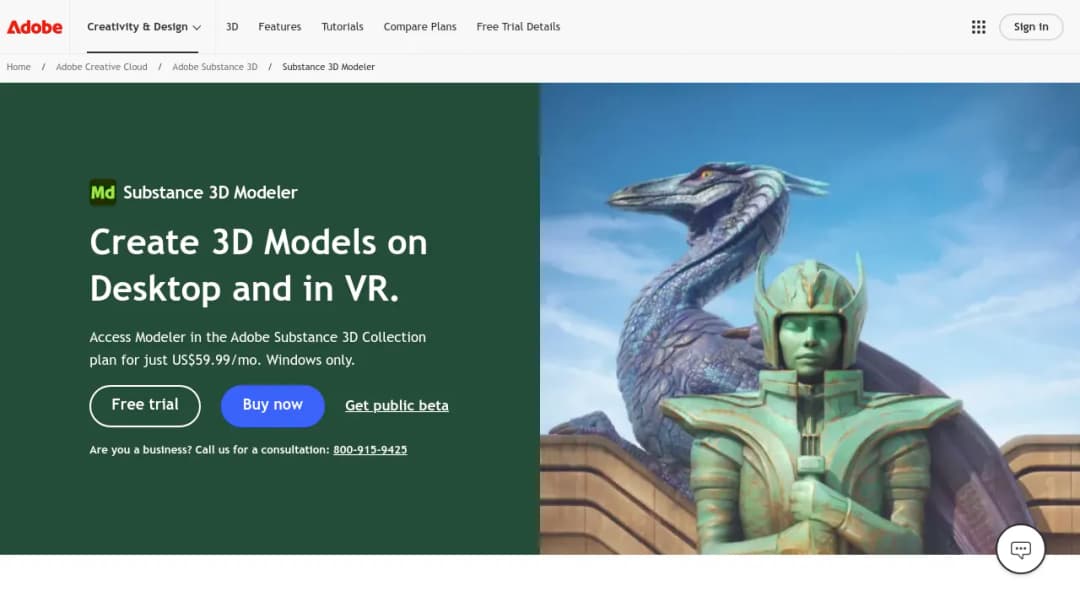The width and height of the screenshot is (1080, 608).
Task: Click the Buy now button
Action: pyautogui.click(x=272, y=406)
